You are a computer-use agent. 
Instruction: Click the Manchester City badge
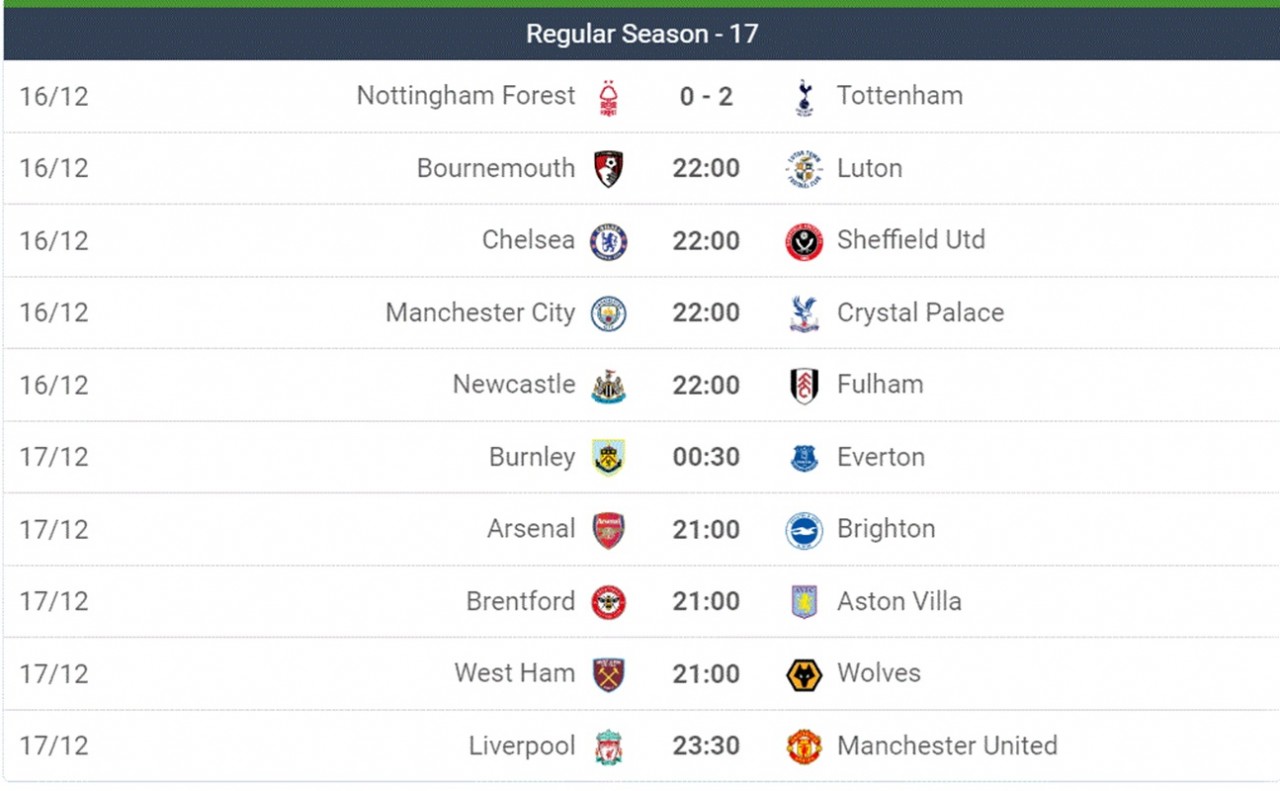coord(607,312)
